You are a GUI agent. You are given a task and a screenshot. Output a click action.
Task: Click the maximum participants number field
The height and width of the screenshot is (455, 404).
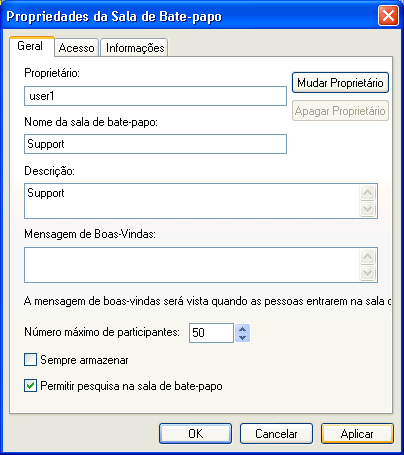click(211, 333)
